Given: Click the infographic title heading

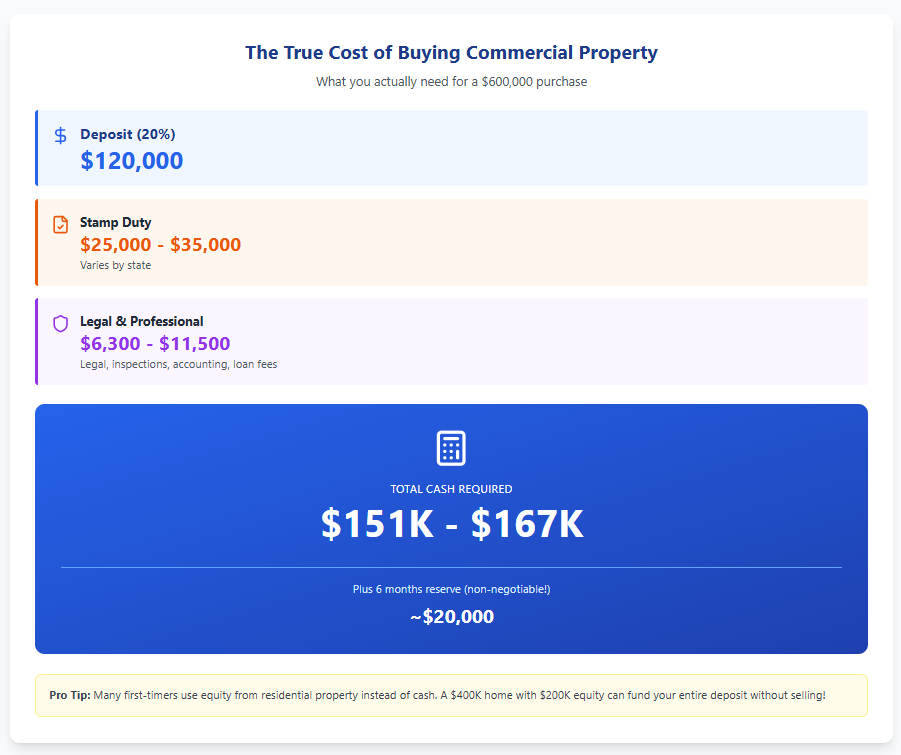Looking at the screenshot, I should click(451, 53).
